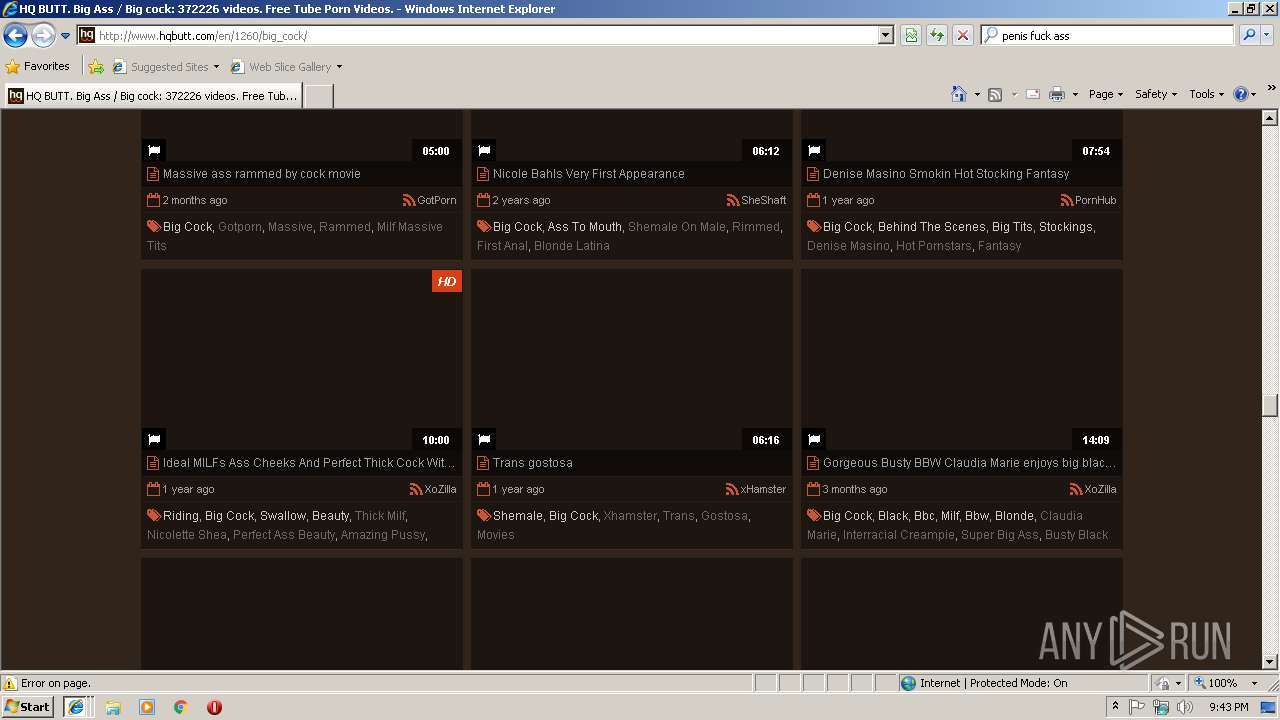Screen dimensions: 1280x720
Task: Click the volume speaker tray icon
Action: 1185,707
